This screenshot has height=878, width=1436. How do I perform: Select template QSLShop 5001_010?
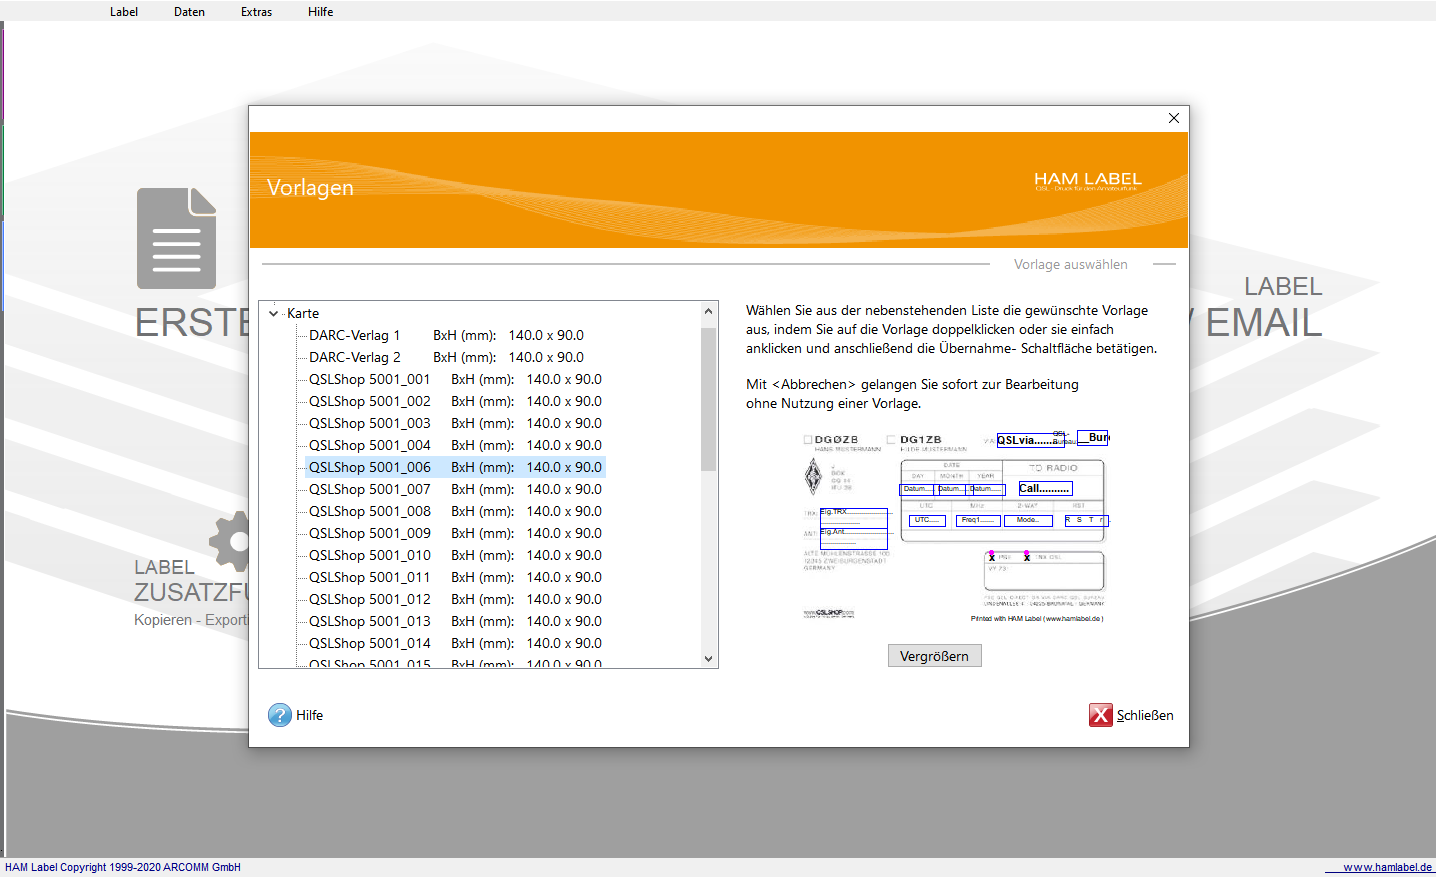(455, 555)
